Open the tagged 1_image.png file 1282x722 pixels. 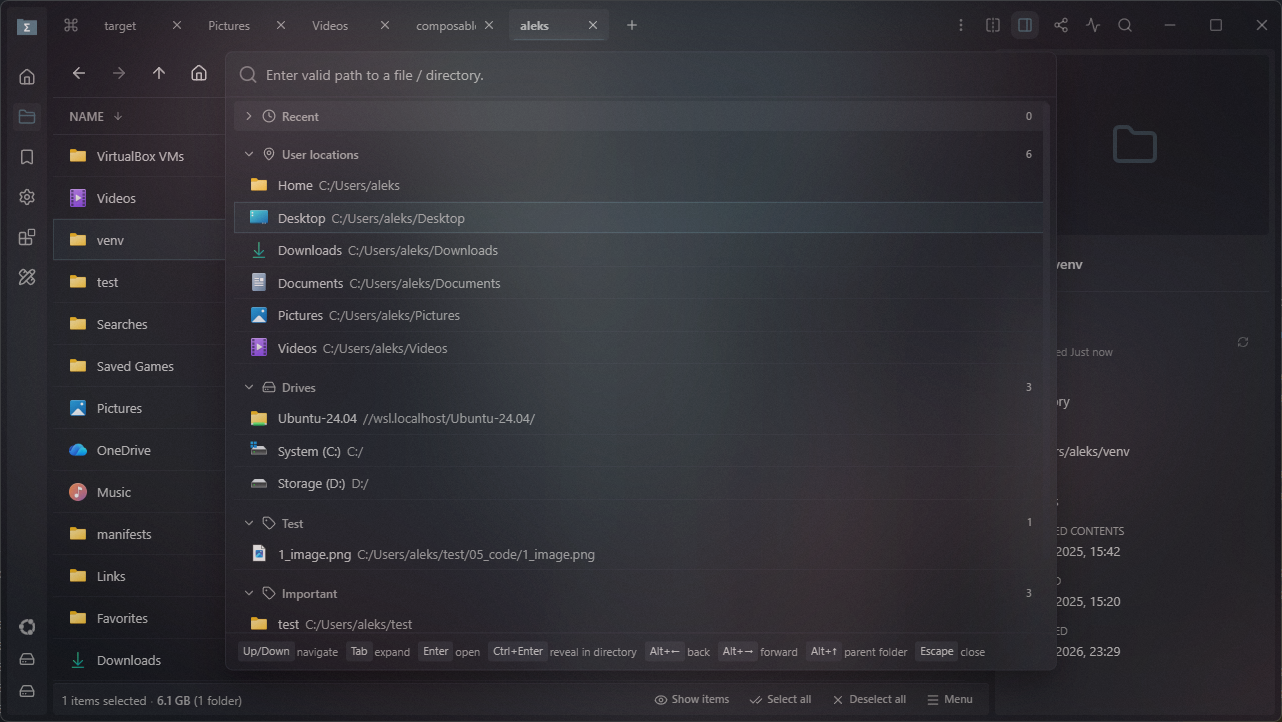638,554
